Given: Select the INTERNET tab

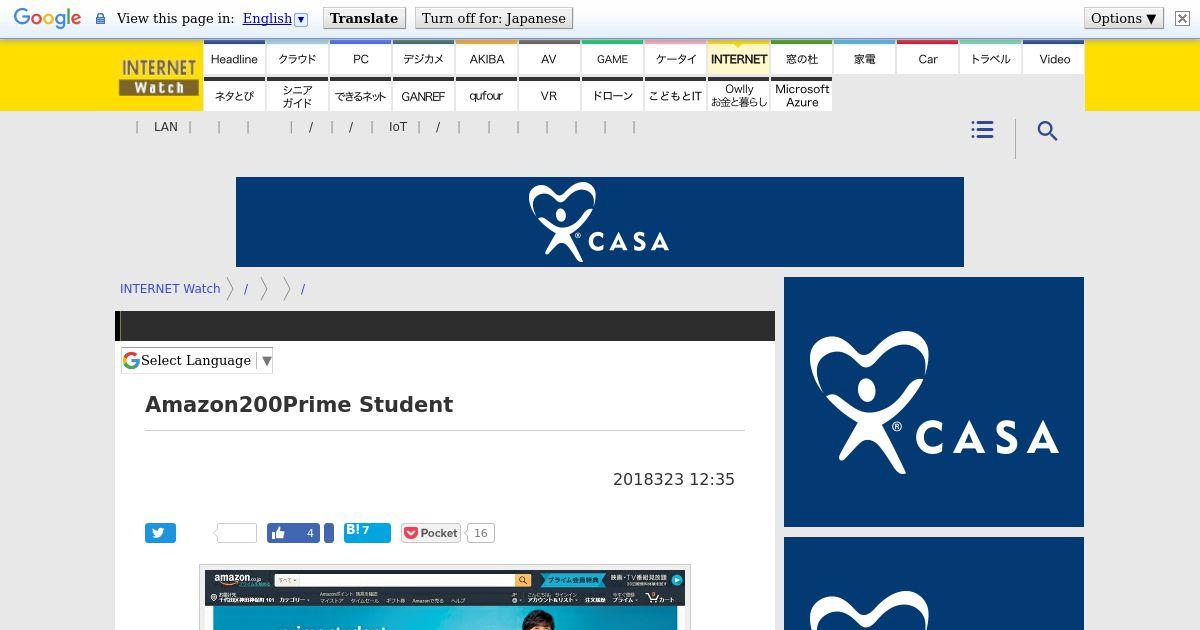Looking at the screenshot, I should [738, 58].
